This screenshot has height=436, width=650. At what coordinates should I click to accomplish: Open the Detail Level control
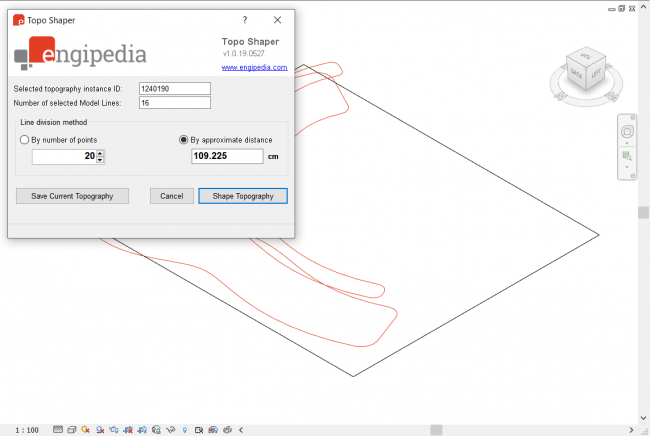tap(58, 429)
